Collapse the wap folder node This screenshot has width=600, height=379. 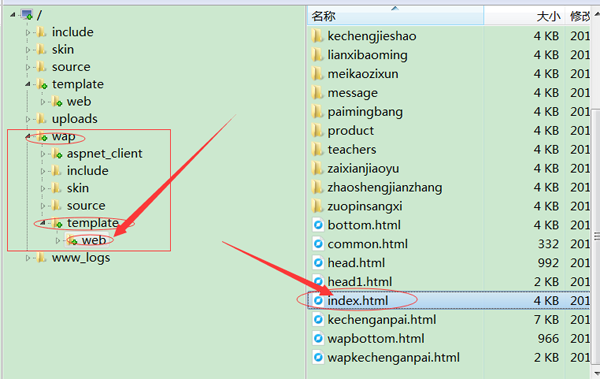click(28, 136)
